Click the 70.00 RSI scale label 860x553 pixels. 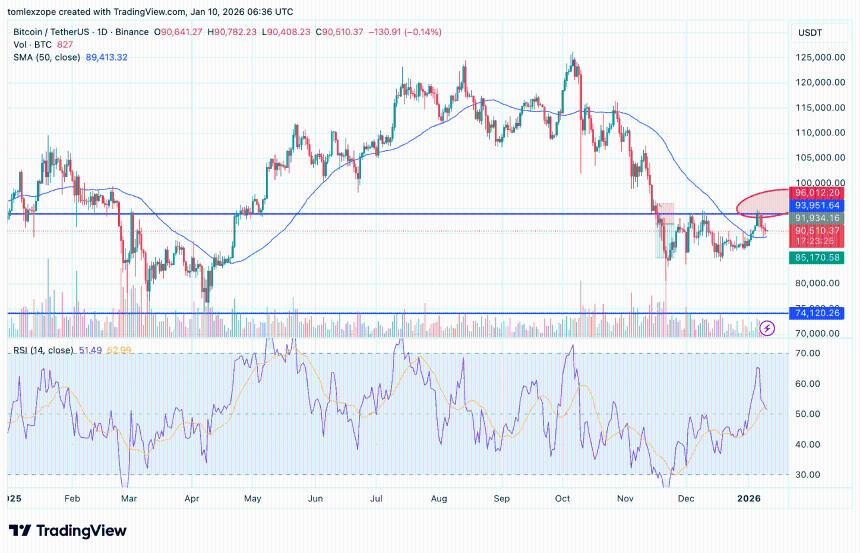pyautogui.click(x=811, y=354)
